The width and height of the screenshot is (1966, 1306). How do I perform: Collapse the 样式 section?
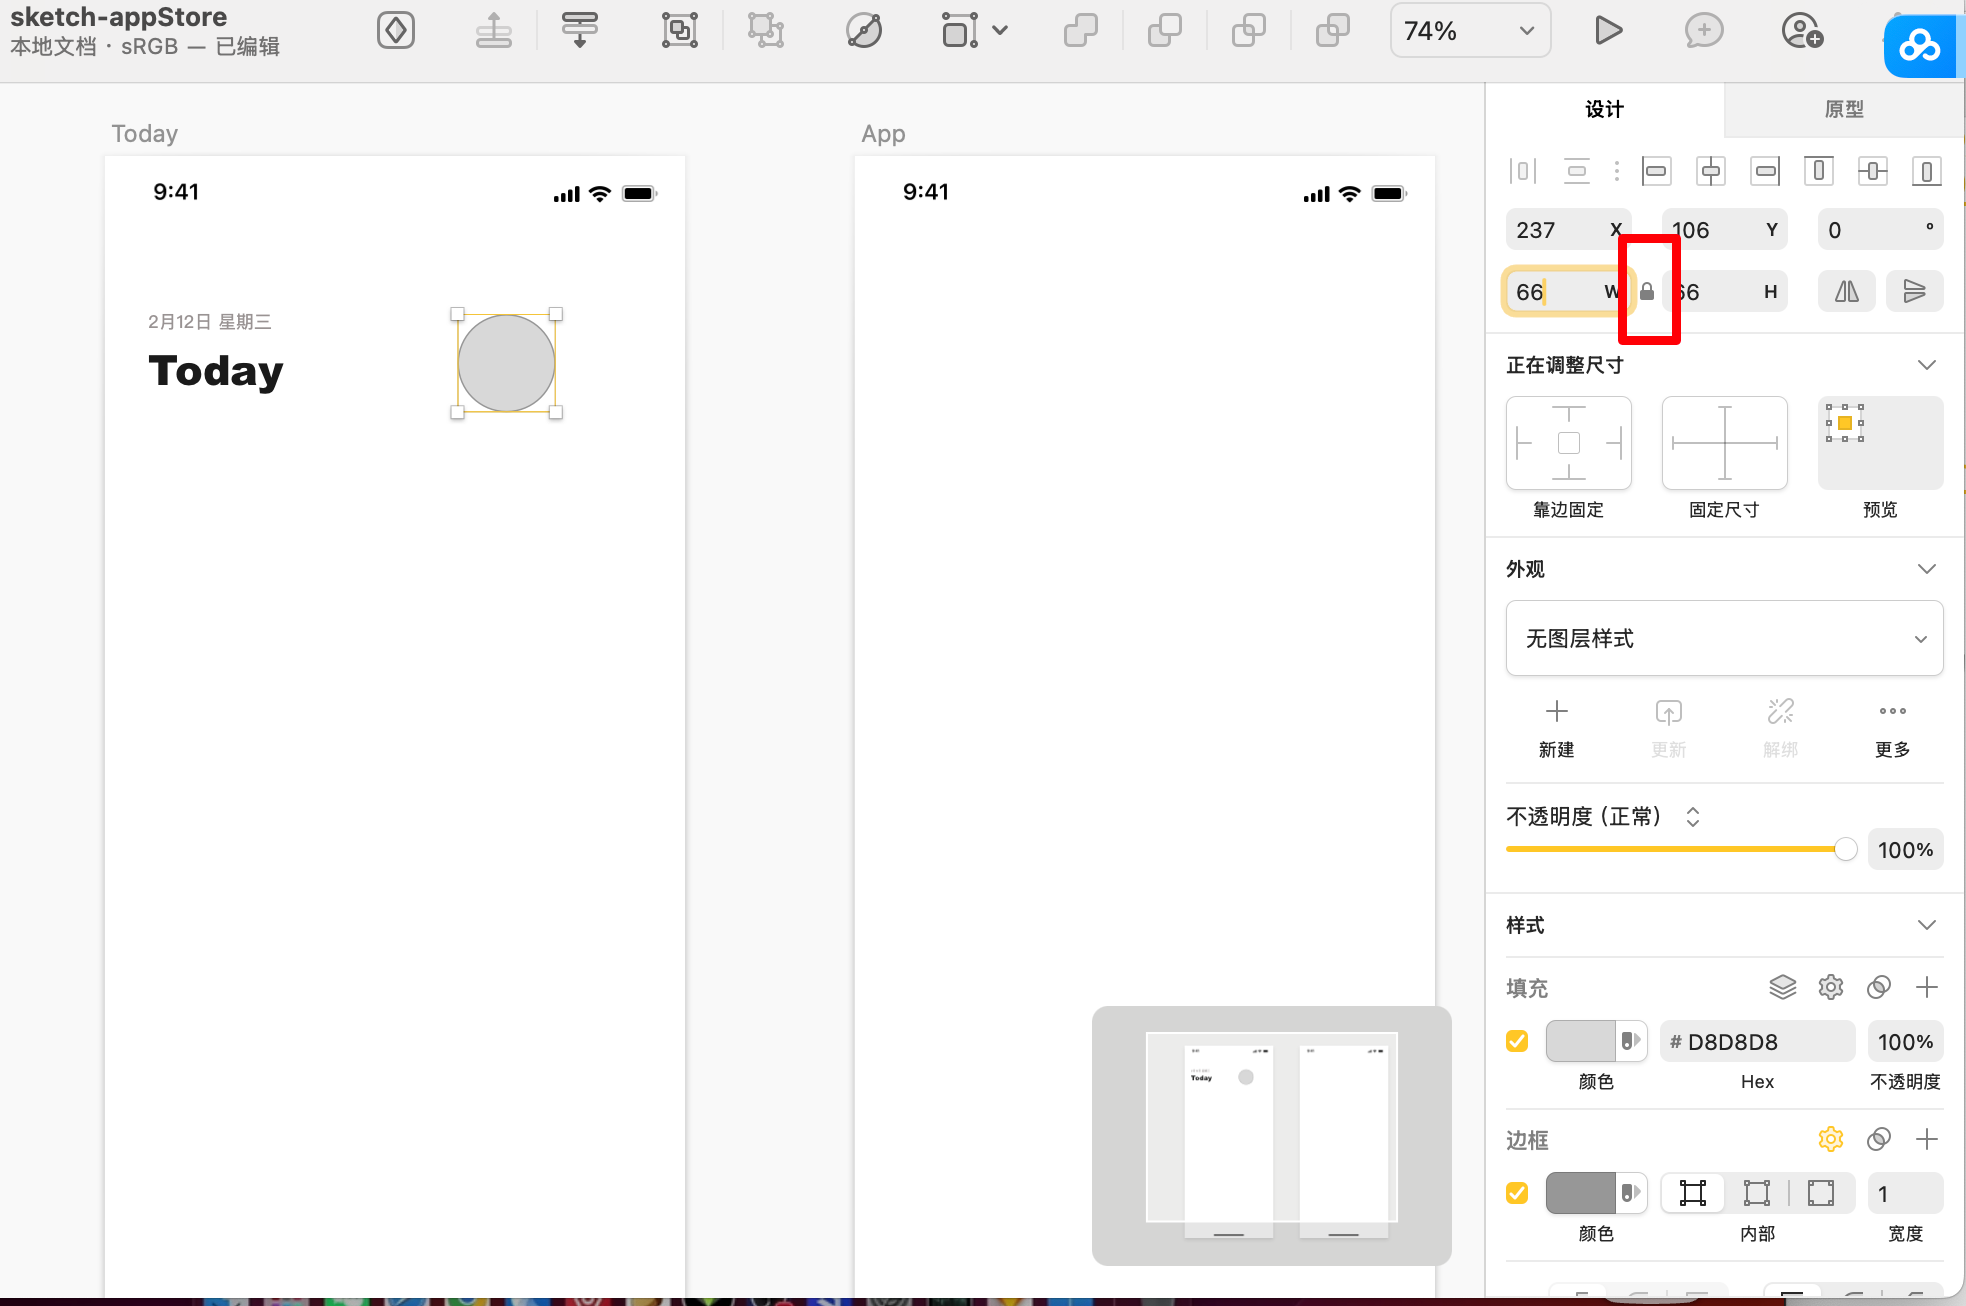click(1927, 925)
